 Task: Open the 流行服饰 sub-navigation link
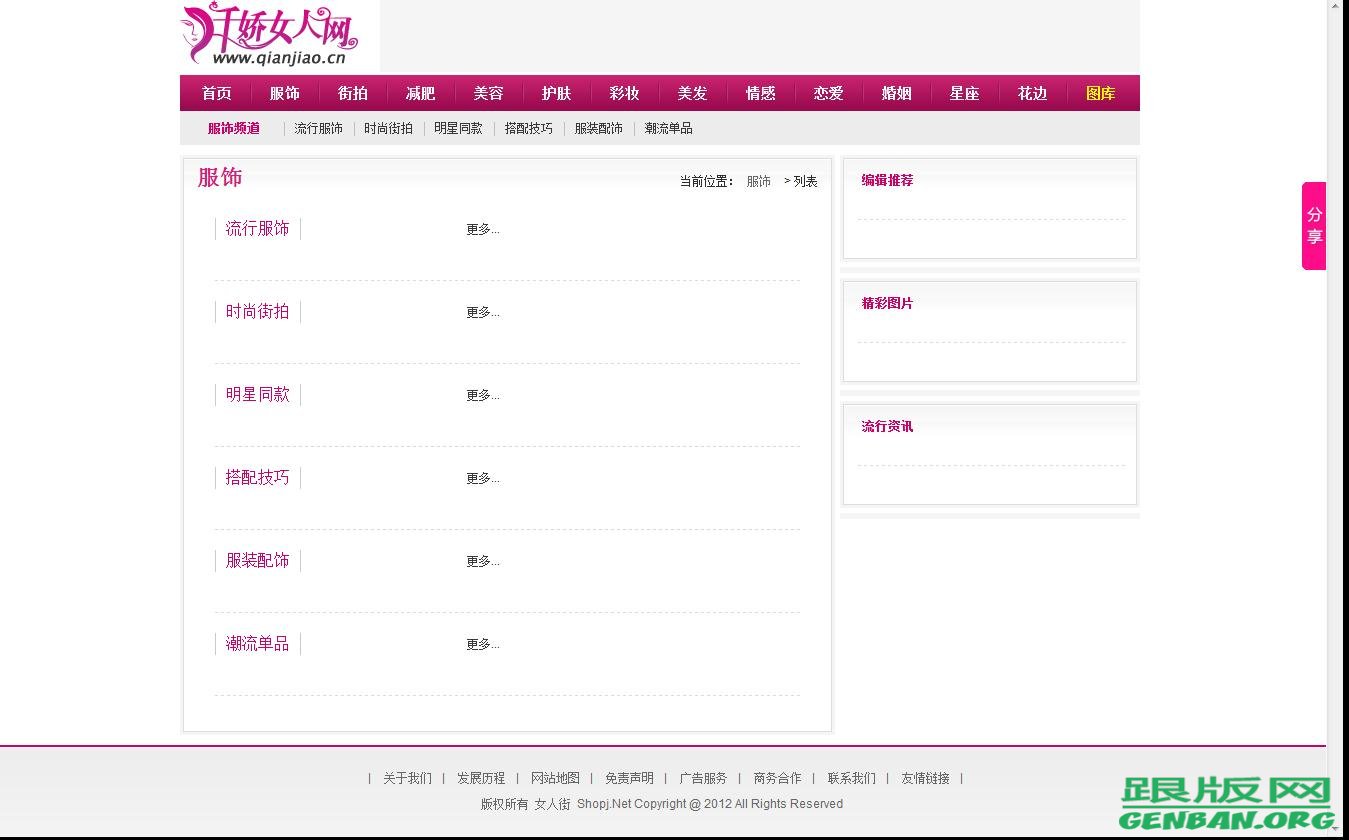tap(318, 128)
